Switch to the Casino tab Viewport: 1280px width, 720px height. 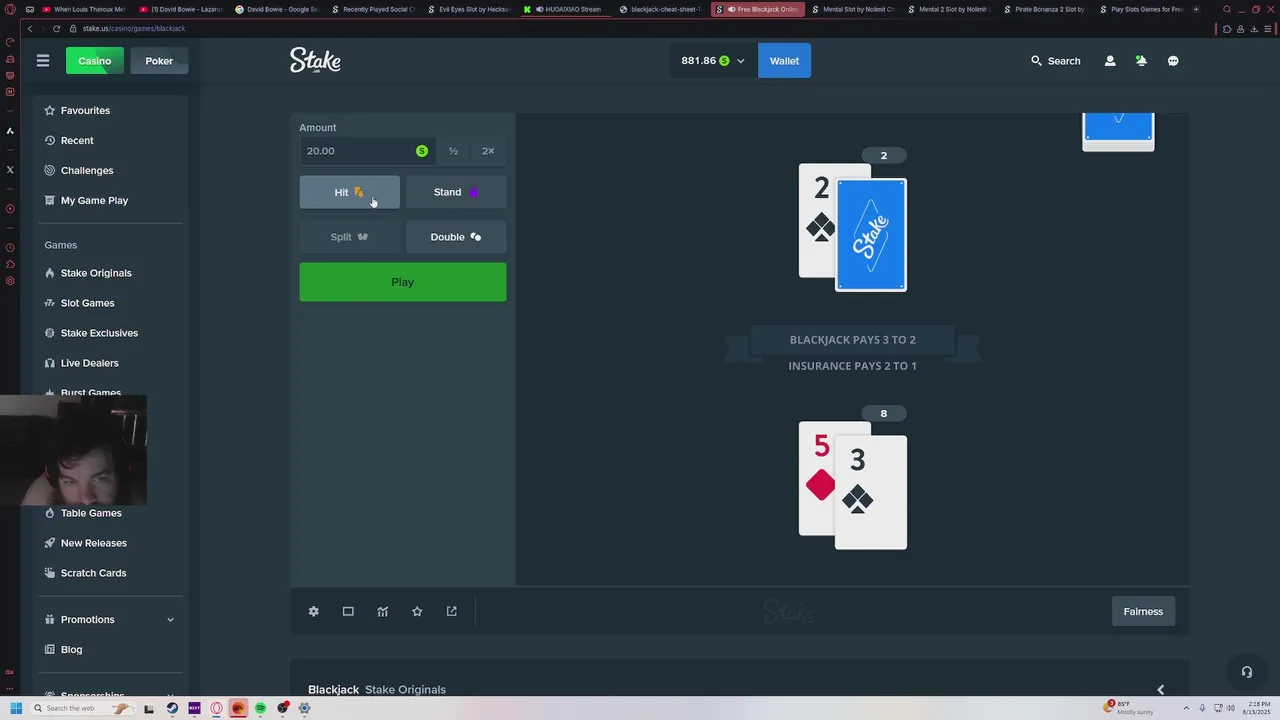[x=95, y=61]
